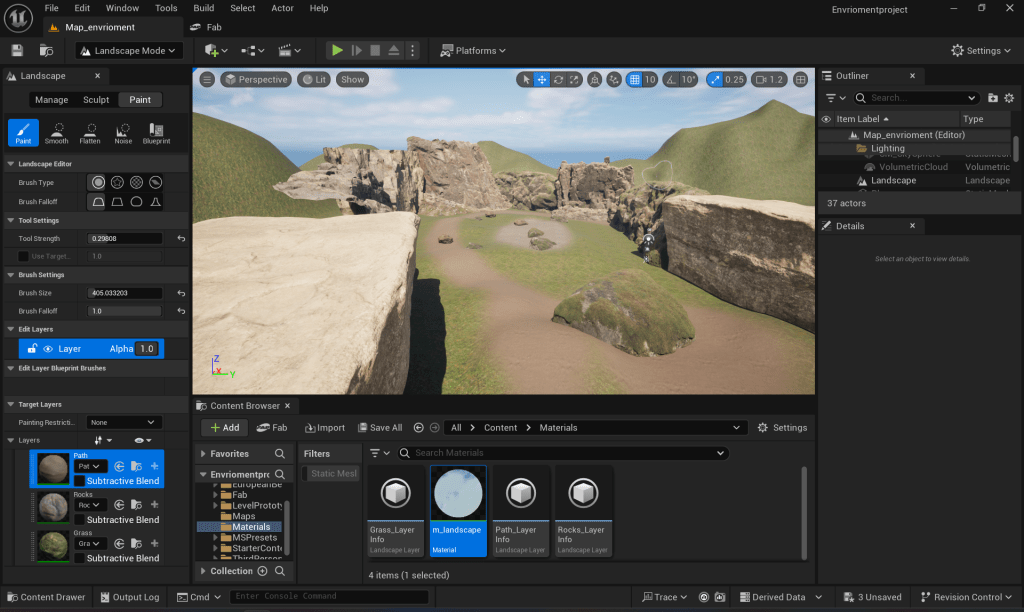Click Save All in Content Browser
This screenshot has width=1024, height=612.
[x=379, y=427]
